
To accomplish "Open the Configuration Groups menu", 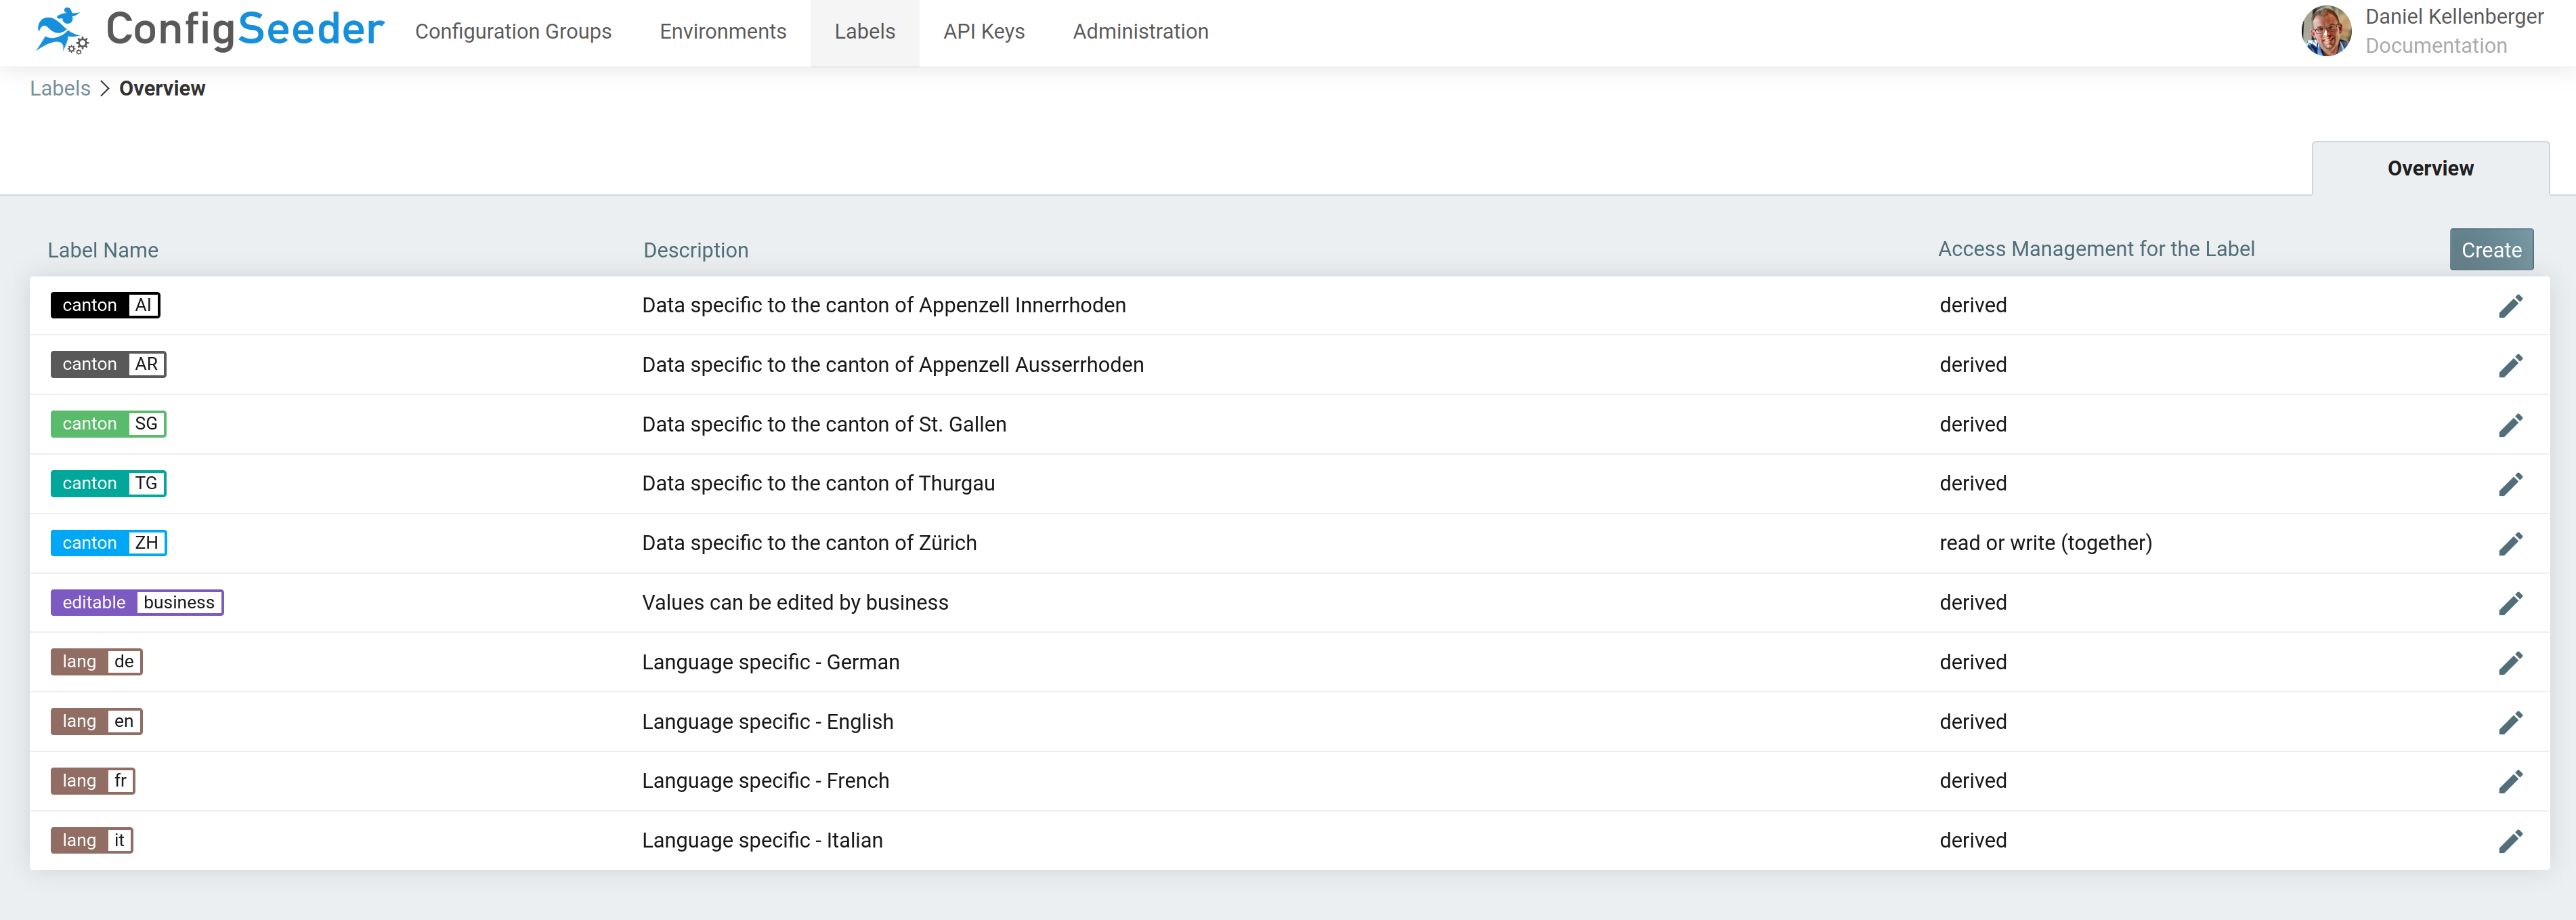I will click(513, 32).
